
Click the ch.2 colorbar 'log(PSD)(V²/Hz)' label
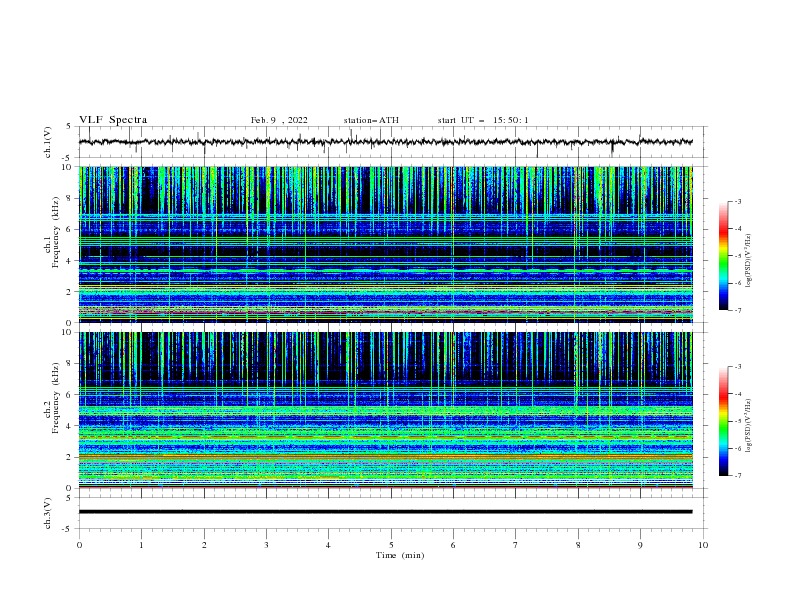click(749, 426)
